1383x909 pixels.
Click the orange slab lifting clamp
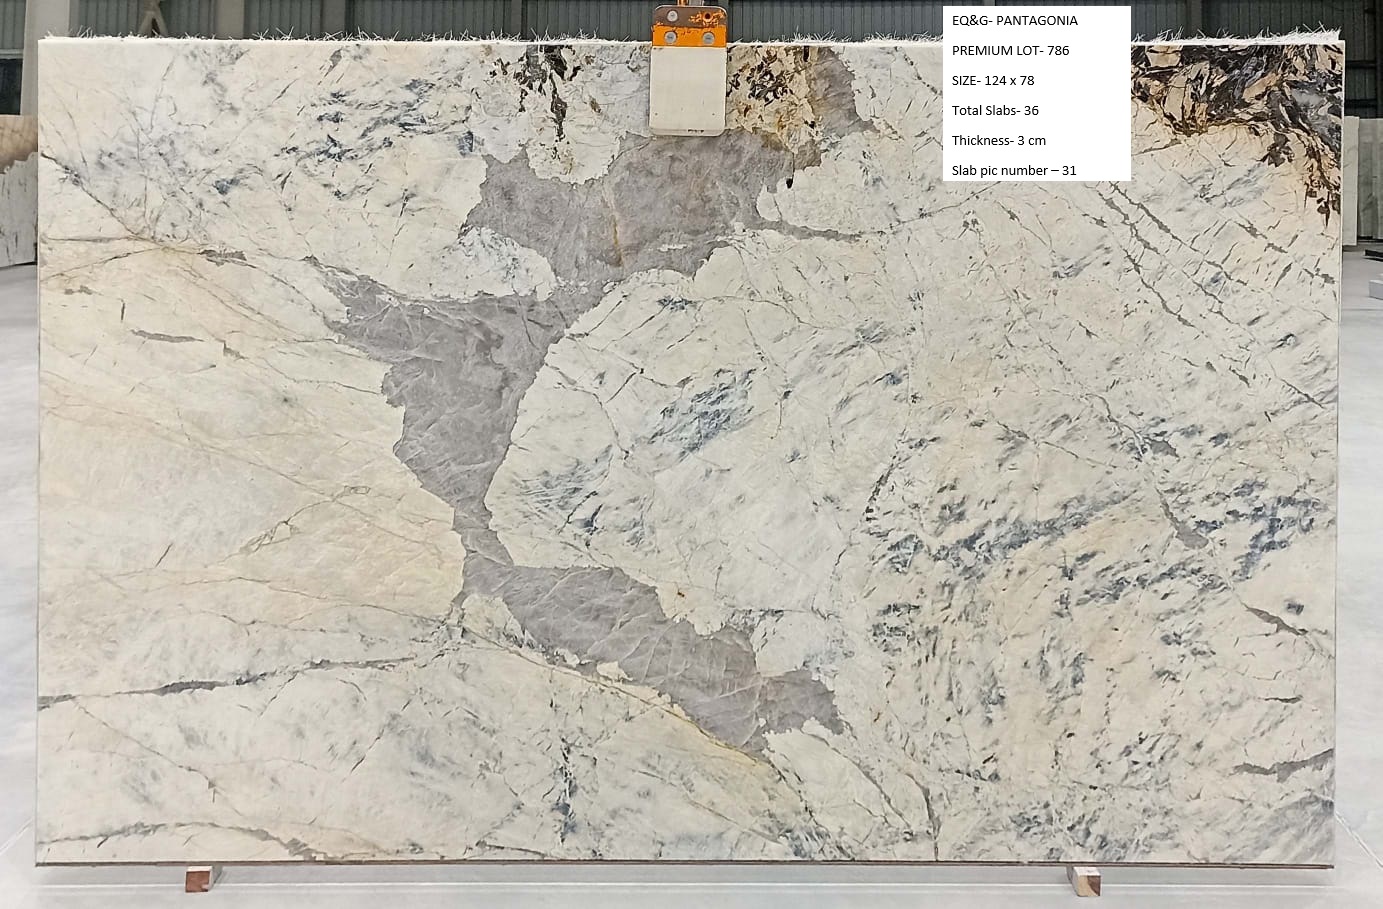point(687,28)
